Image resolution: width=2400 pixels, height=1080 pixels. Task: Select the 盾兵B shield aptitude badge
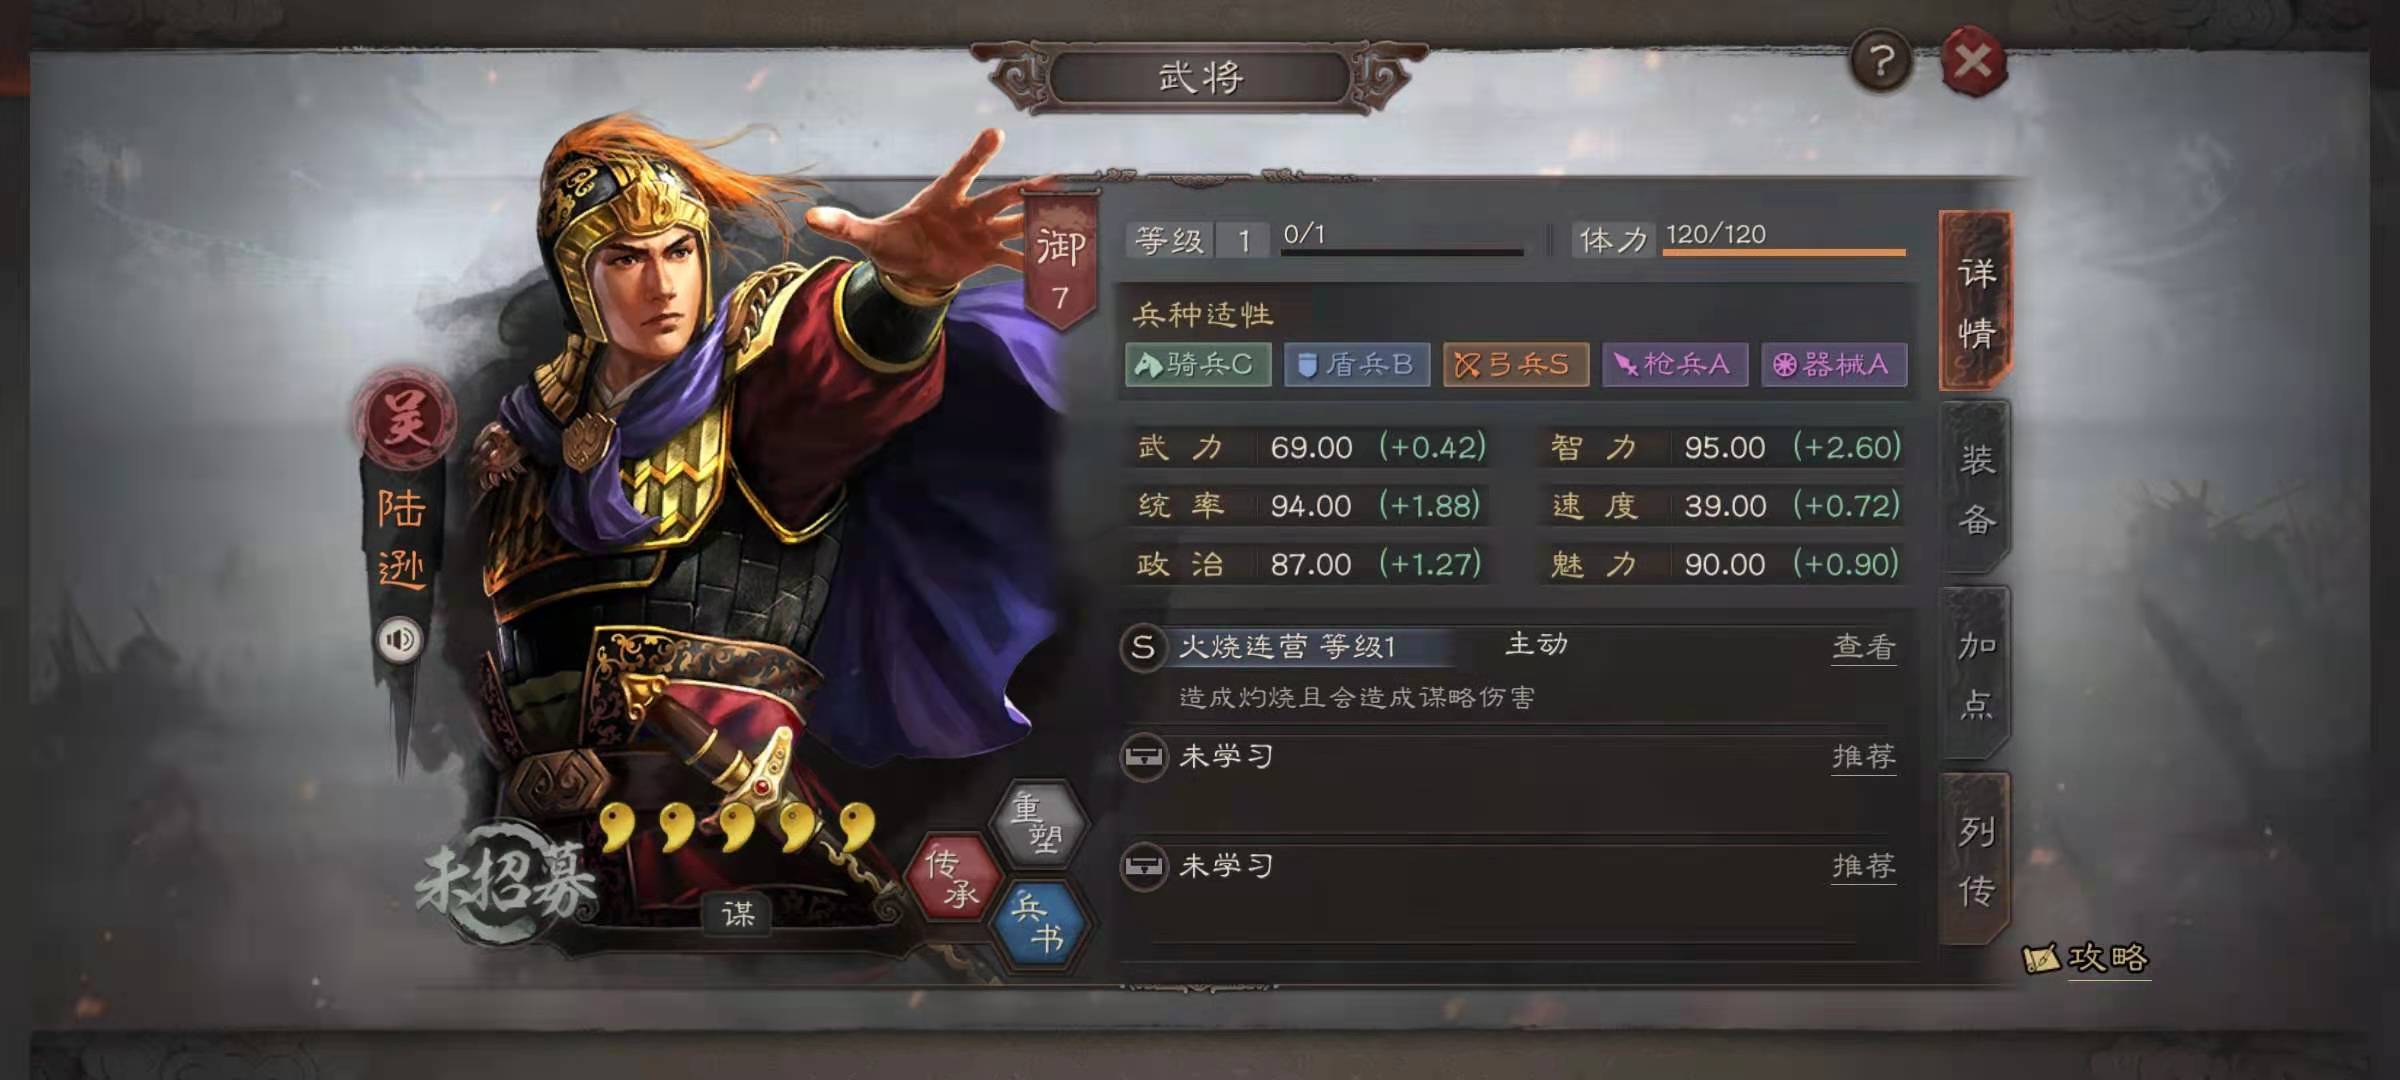pos(1357,365)
